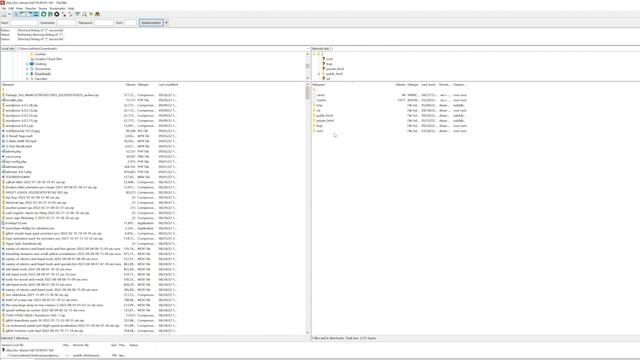Open the View menu
640x360 pixels.
(19, 9)
